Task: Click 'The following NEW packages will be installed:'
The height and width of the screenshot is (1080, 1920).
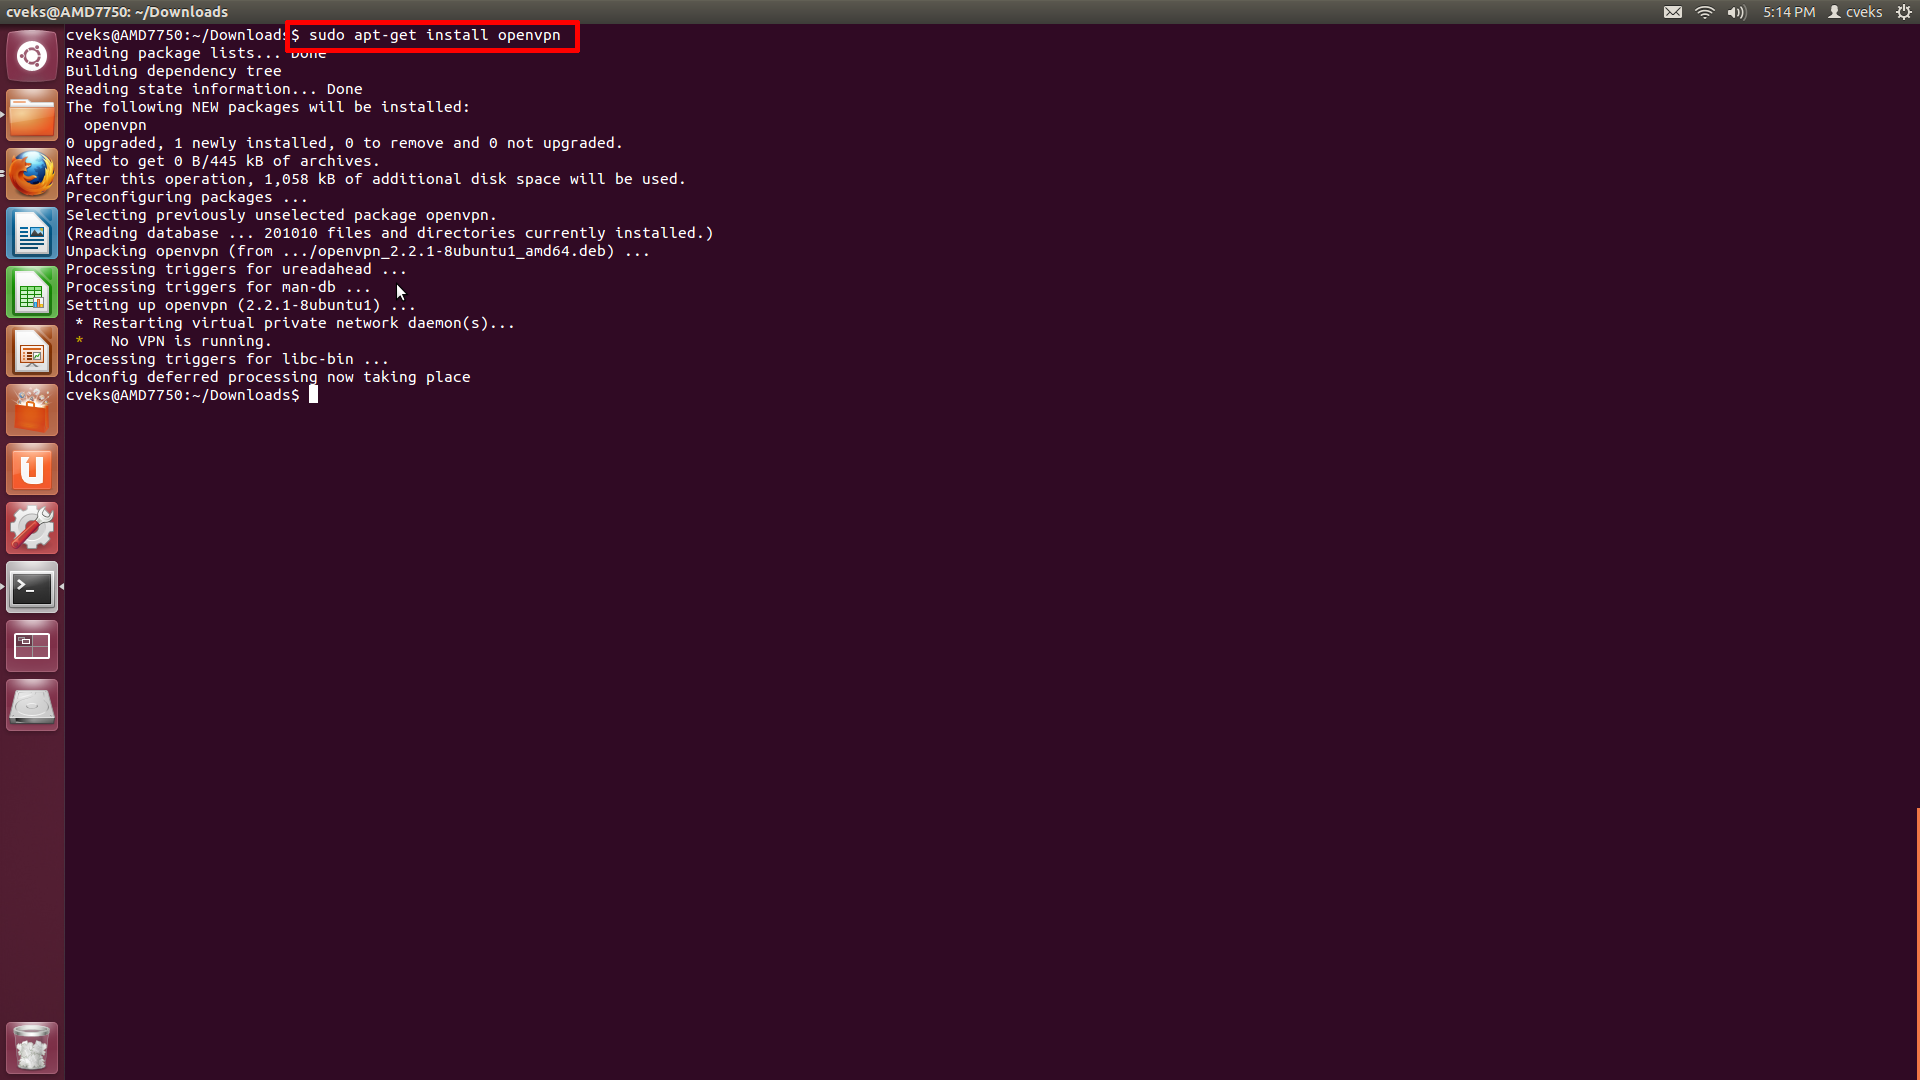Action: (268, 107)
